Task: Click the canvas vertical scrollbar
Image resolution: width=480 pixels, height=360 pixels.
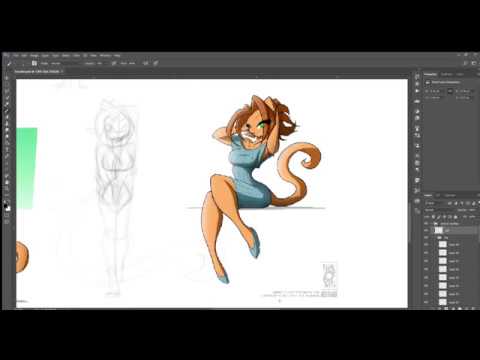Action: tap(410, 222)
